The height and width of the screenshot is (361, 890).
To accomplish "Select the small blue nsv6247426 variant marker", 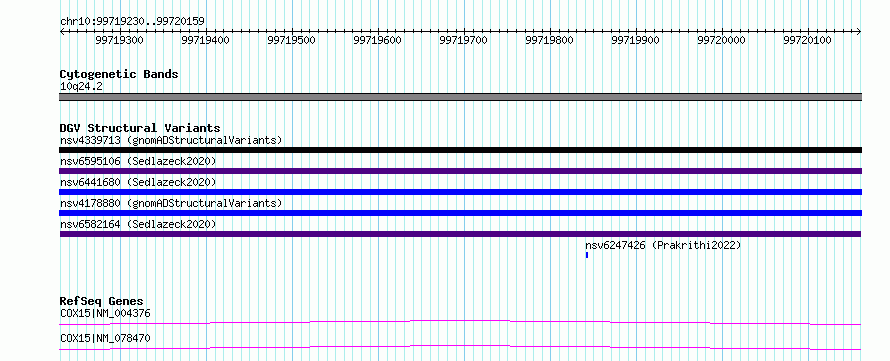I will pos(587,255).
